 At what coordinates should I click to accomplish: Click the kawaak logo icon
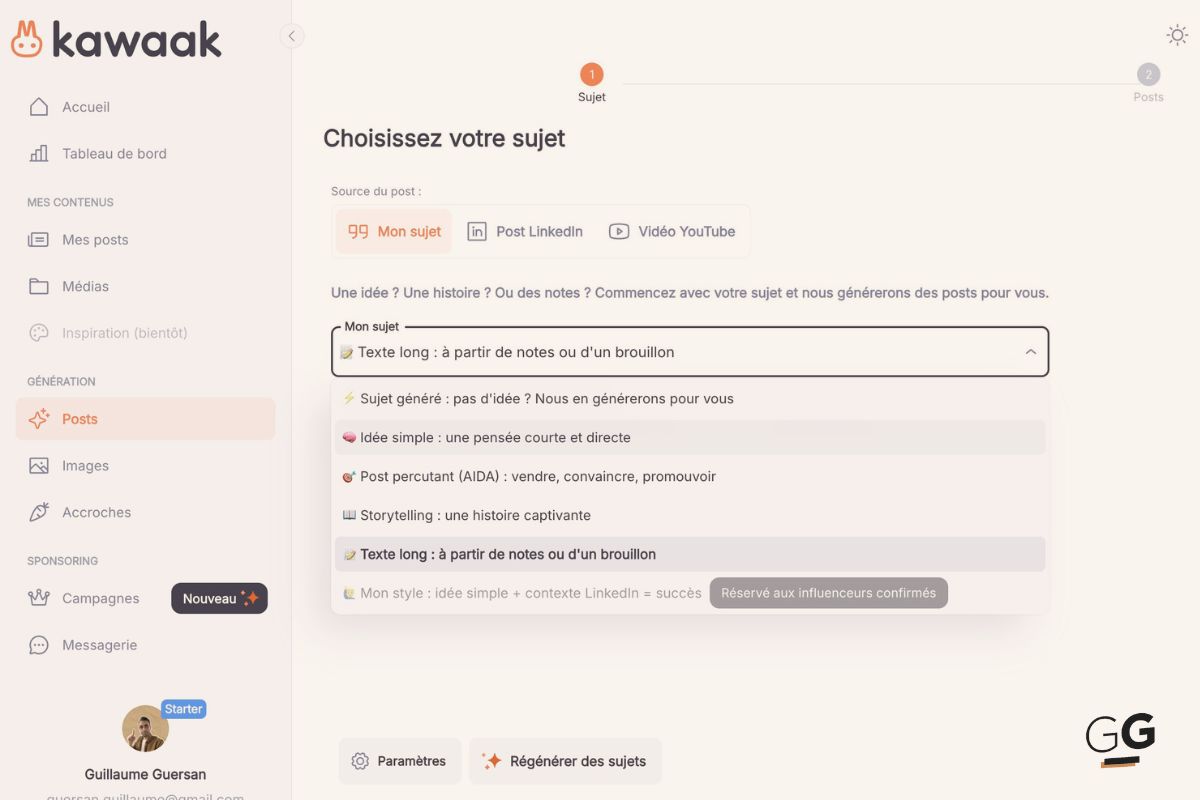pos(25,38)
